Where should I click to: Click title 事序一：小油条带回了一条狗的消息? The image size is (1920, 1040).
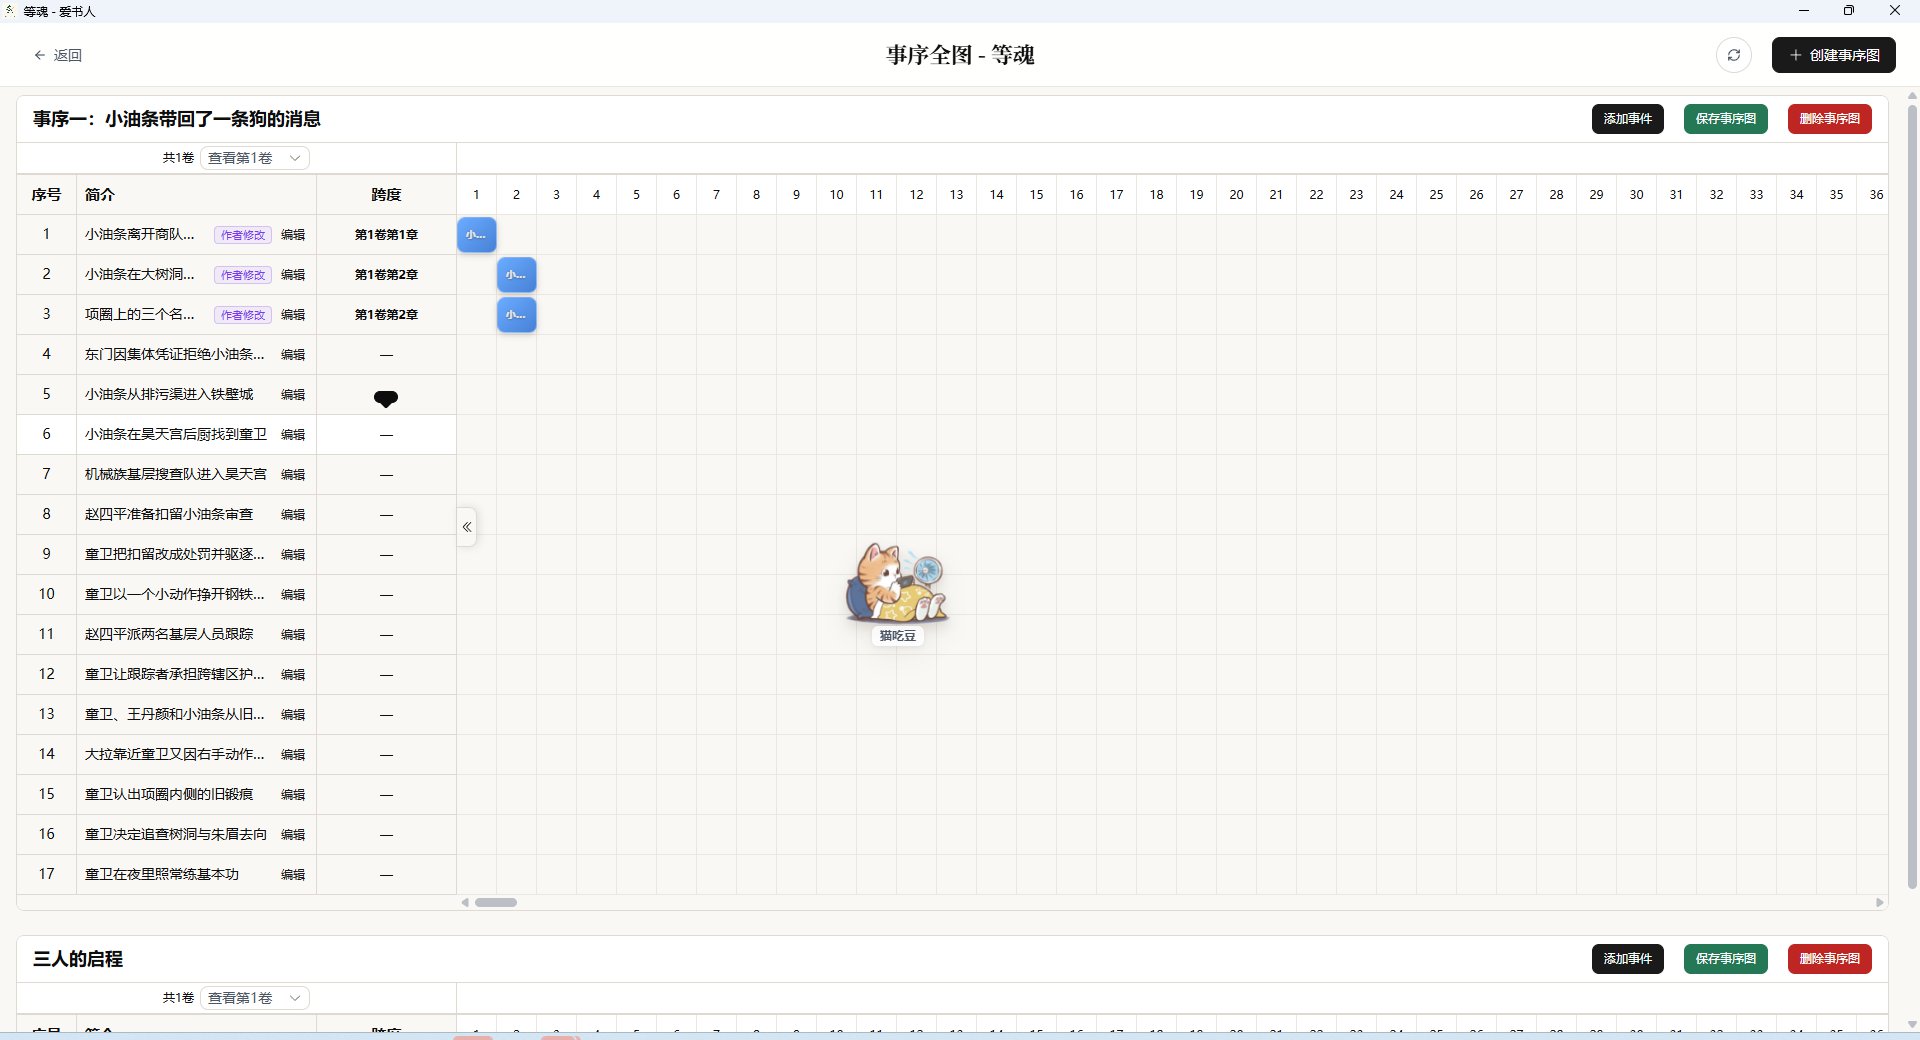tap(177, 119)
